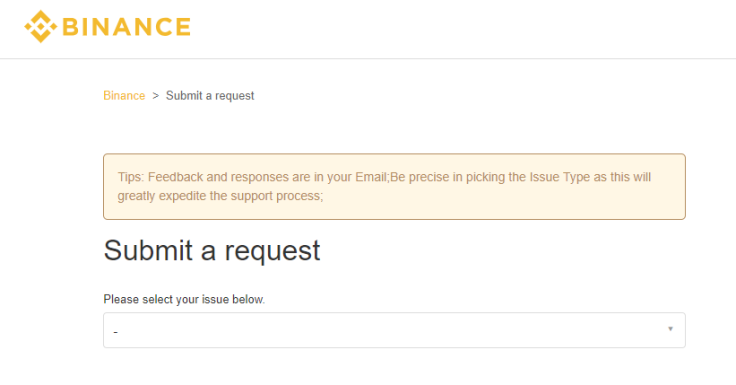
Task: Click the Email mention in tips banner
Action: pyautogui.click(x=370, y=177)
